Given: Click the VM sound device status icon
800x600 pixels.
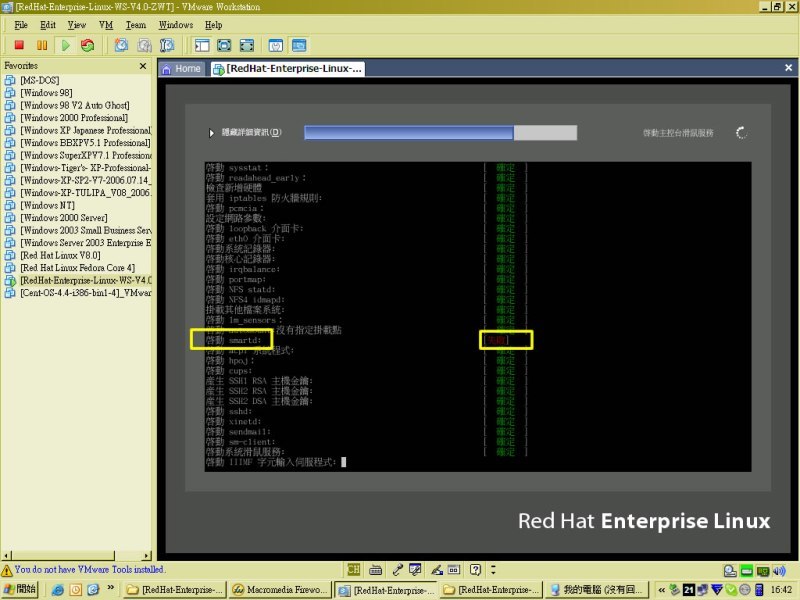Looking at the screenshot, I should (x=779, y=571).
